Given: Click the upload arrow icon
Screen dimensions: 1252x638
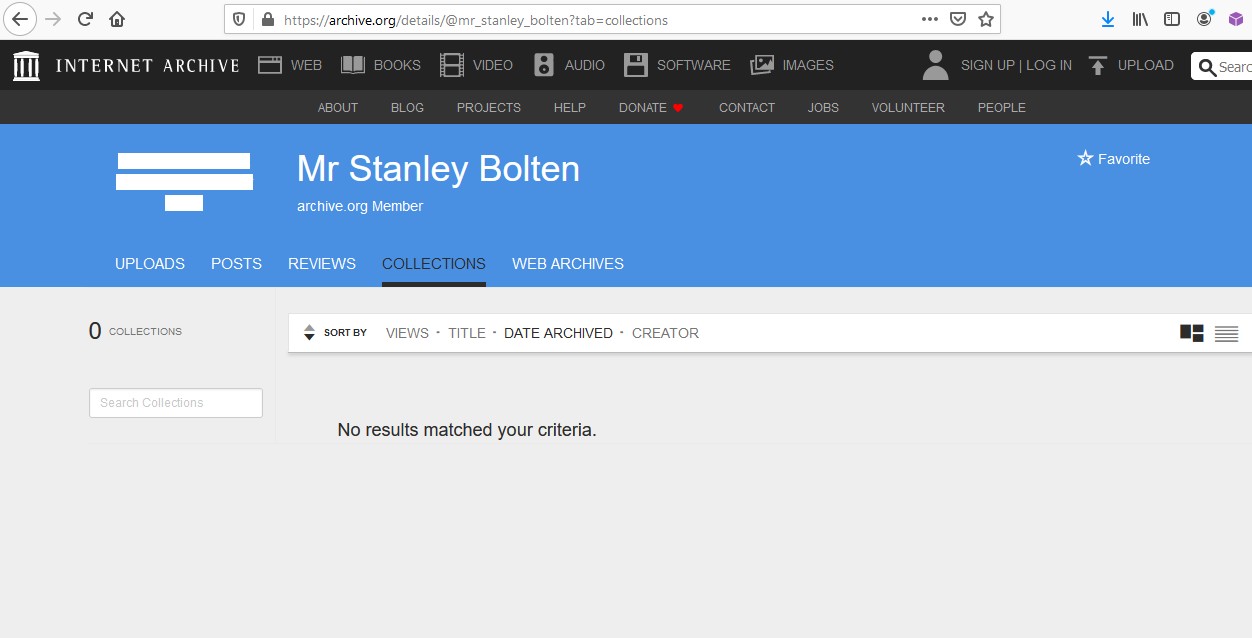Looking at the screenshot, I should click(x=1098, y=65).
